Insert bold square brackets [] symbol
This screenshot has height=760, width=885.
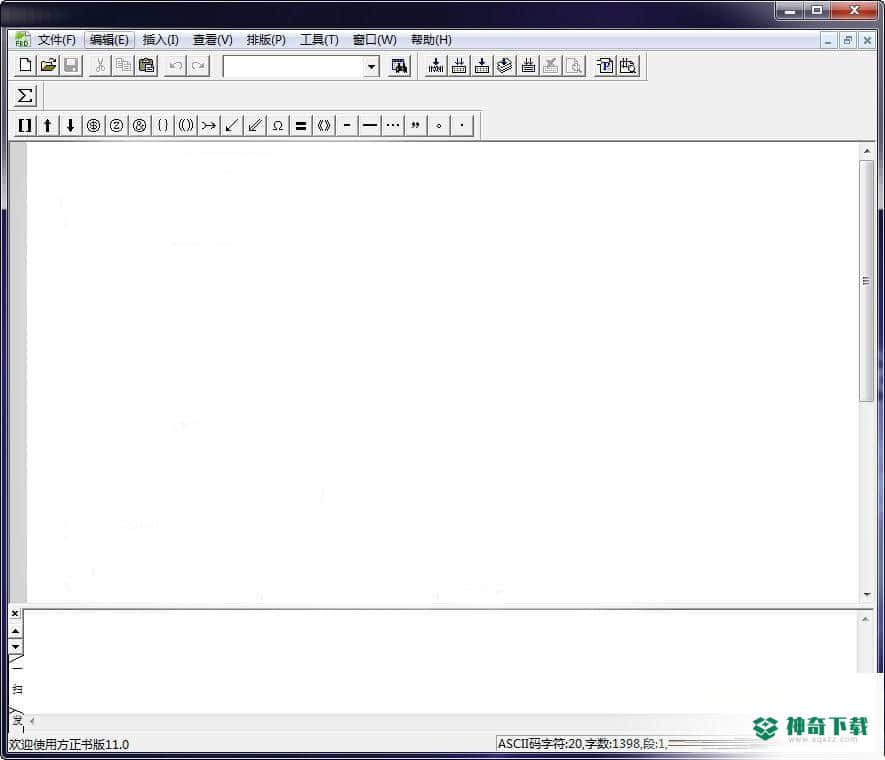[x=25, y=125]
